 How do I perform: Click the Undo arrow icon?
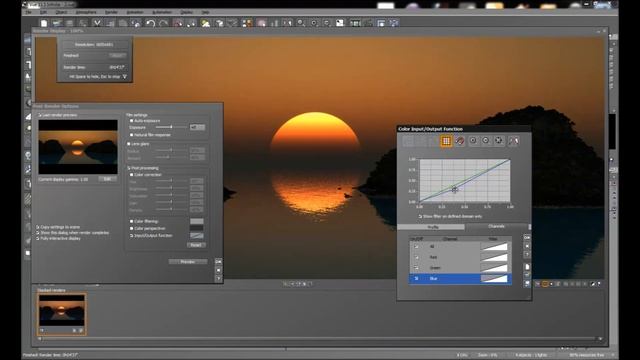(151, 23)
